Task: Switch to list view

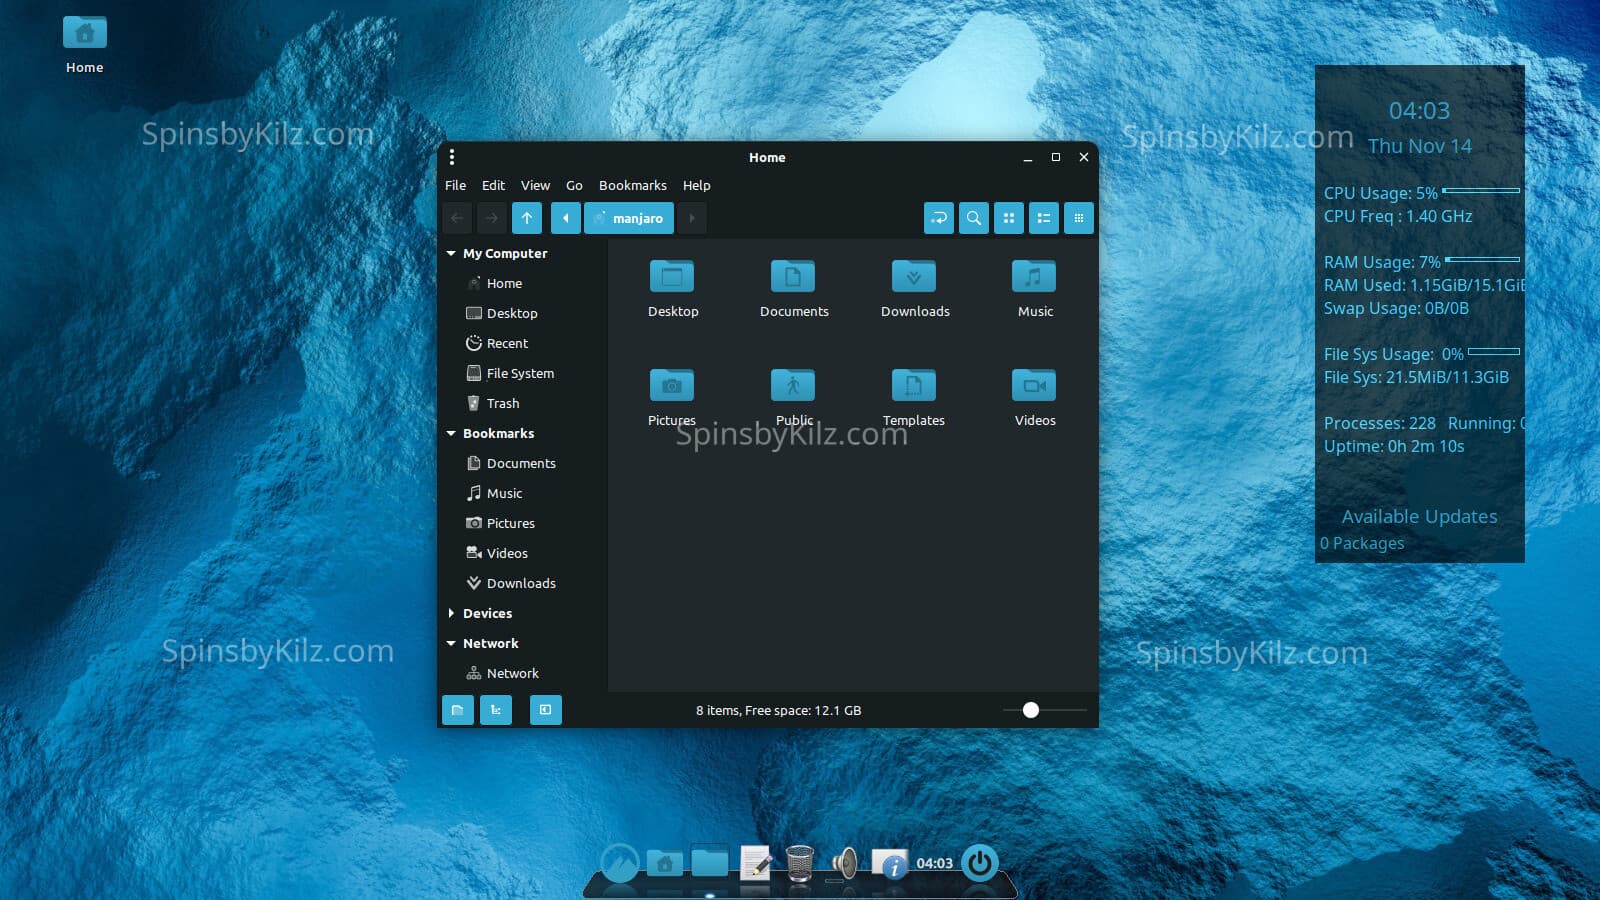Action: click(1043, 218)
